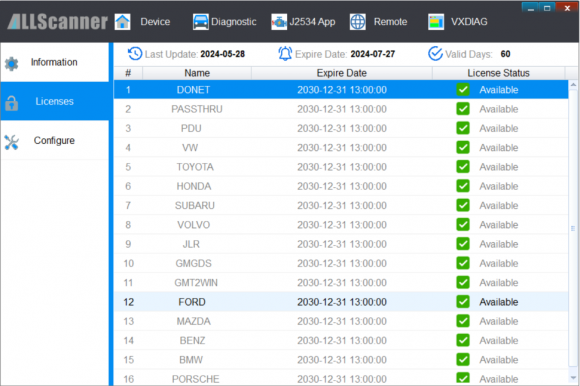Toggle the PDU license checkbox
580x386 pixels.
(463, 128)
